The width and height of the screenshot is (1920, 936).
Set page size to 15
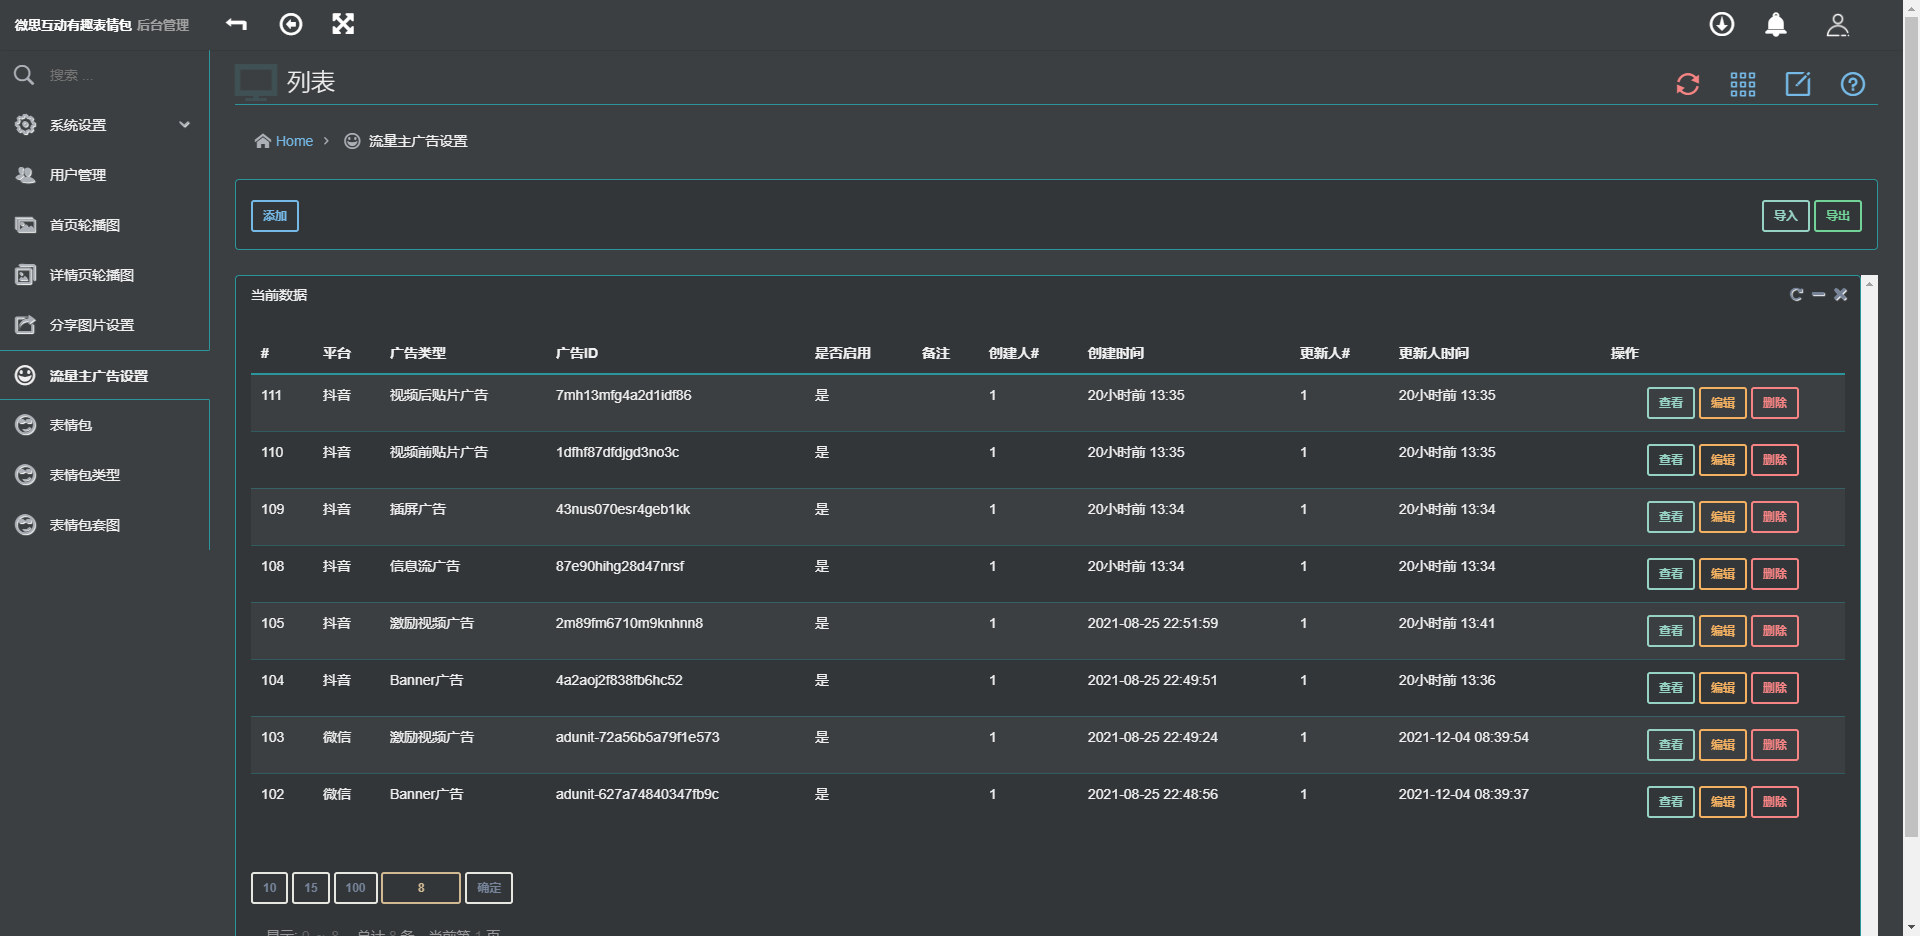click(x=311, y=888)
